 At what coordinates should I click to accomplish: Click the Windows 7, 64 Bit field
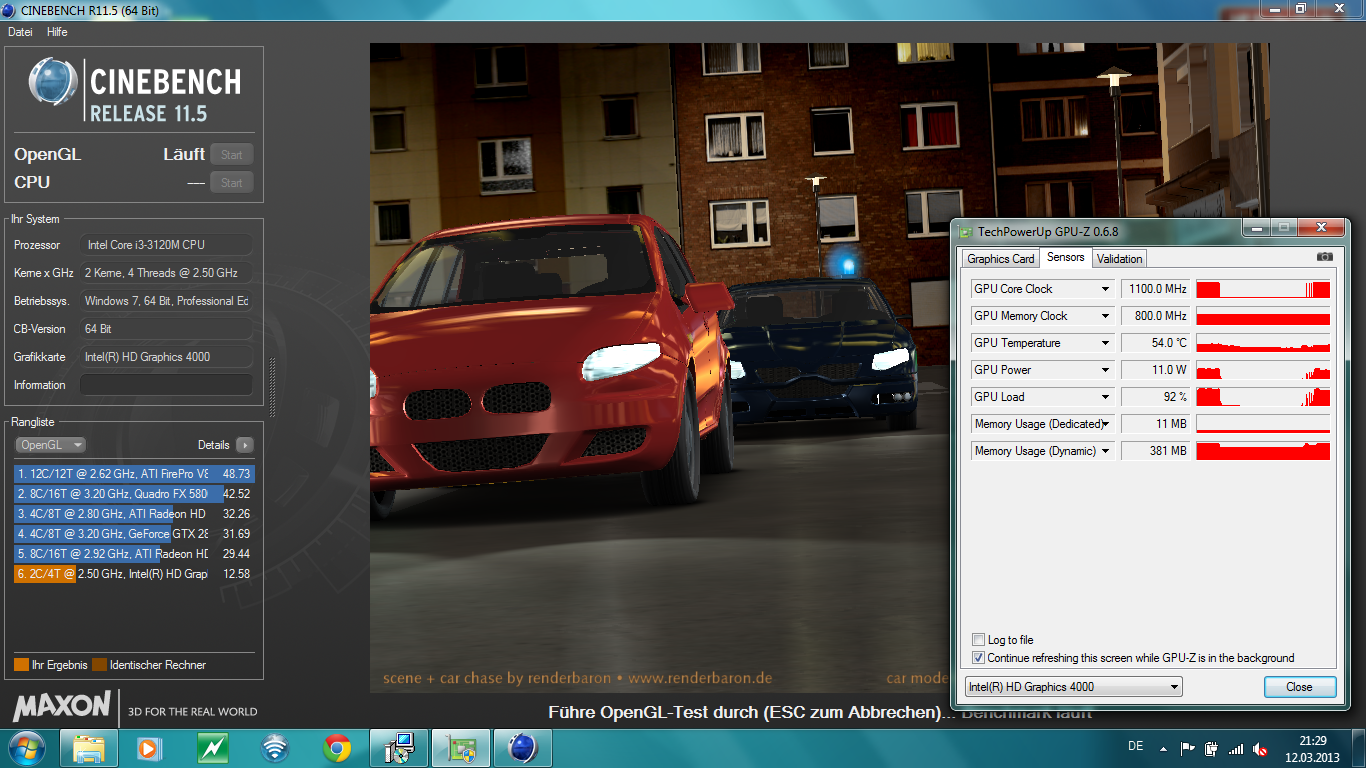[x=166, y=301]
